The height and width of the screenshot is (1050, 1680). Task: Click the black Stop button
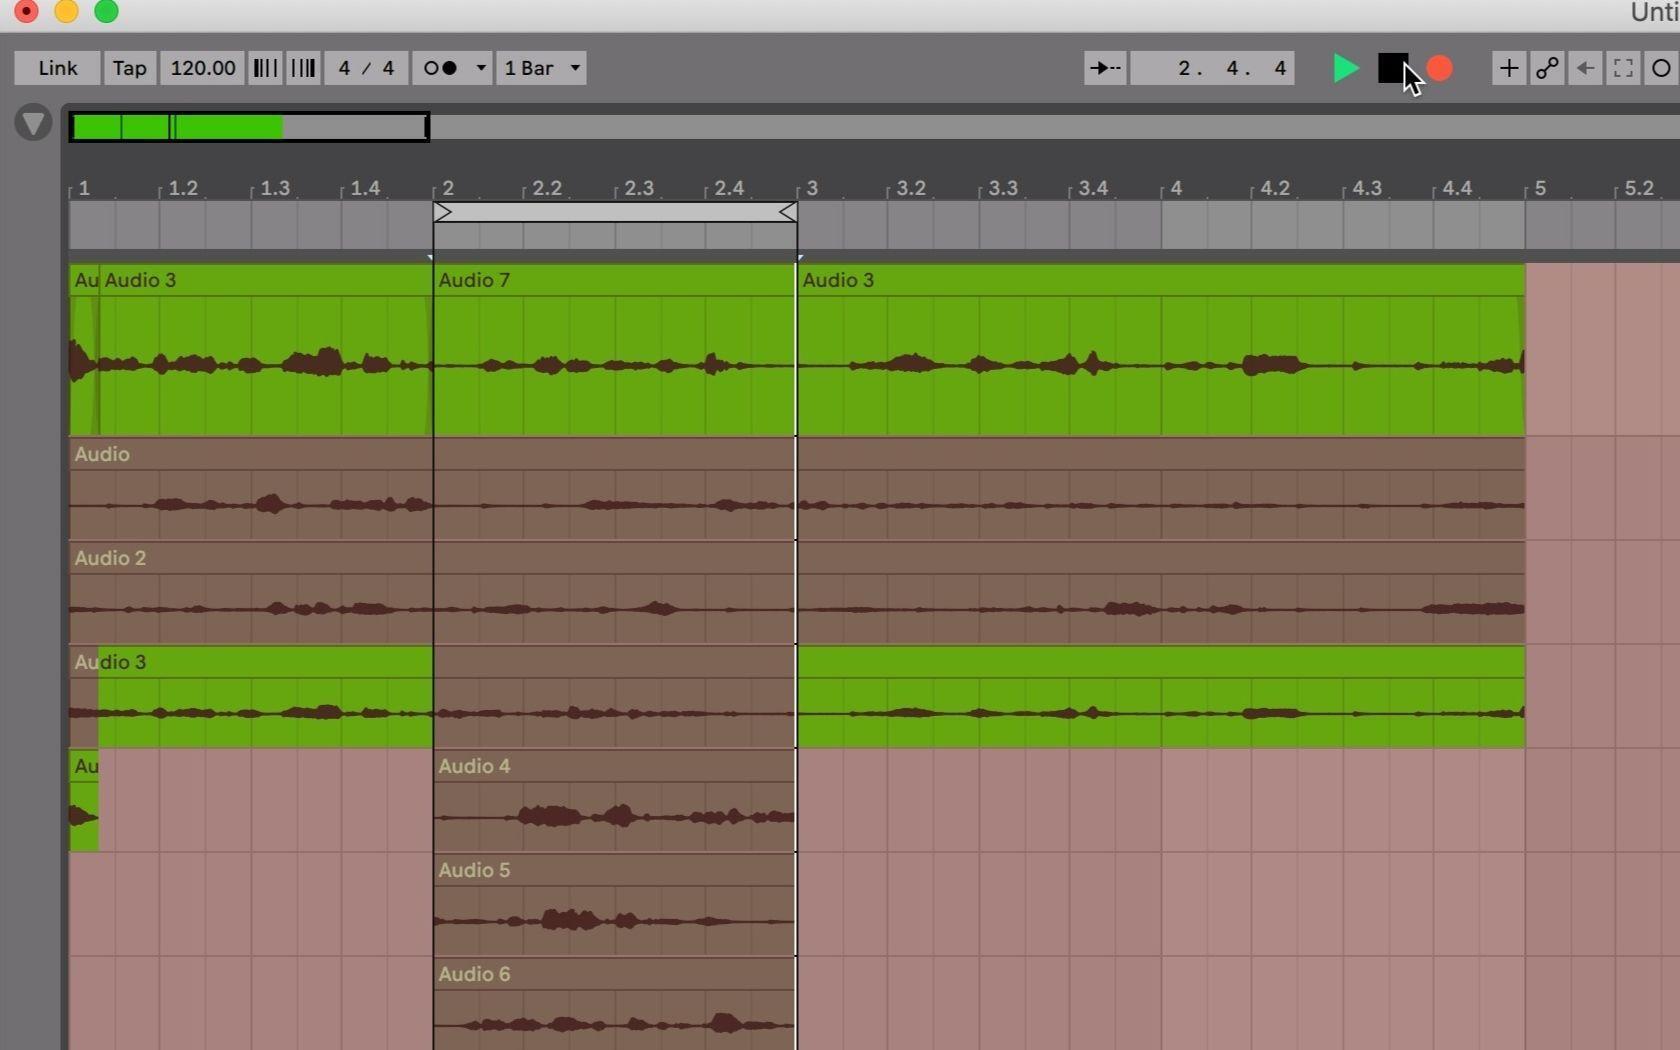coord(1392,68)
